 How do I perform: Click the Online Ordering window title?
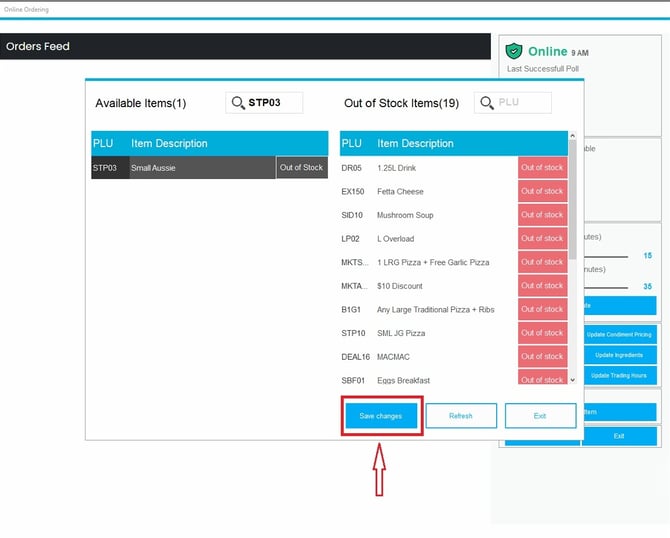26,9
